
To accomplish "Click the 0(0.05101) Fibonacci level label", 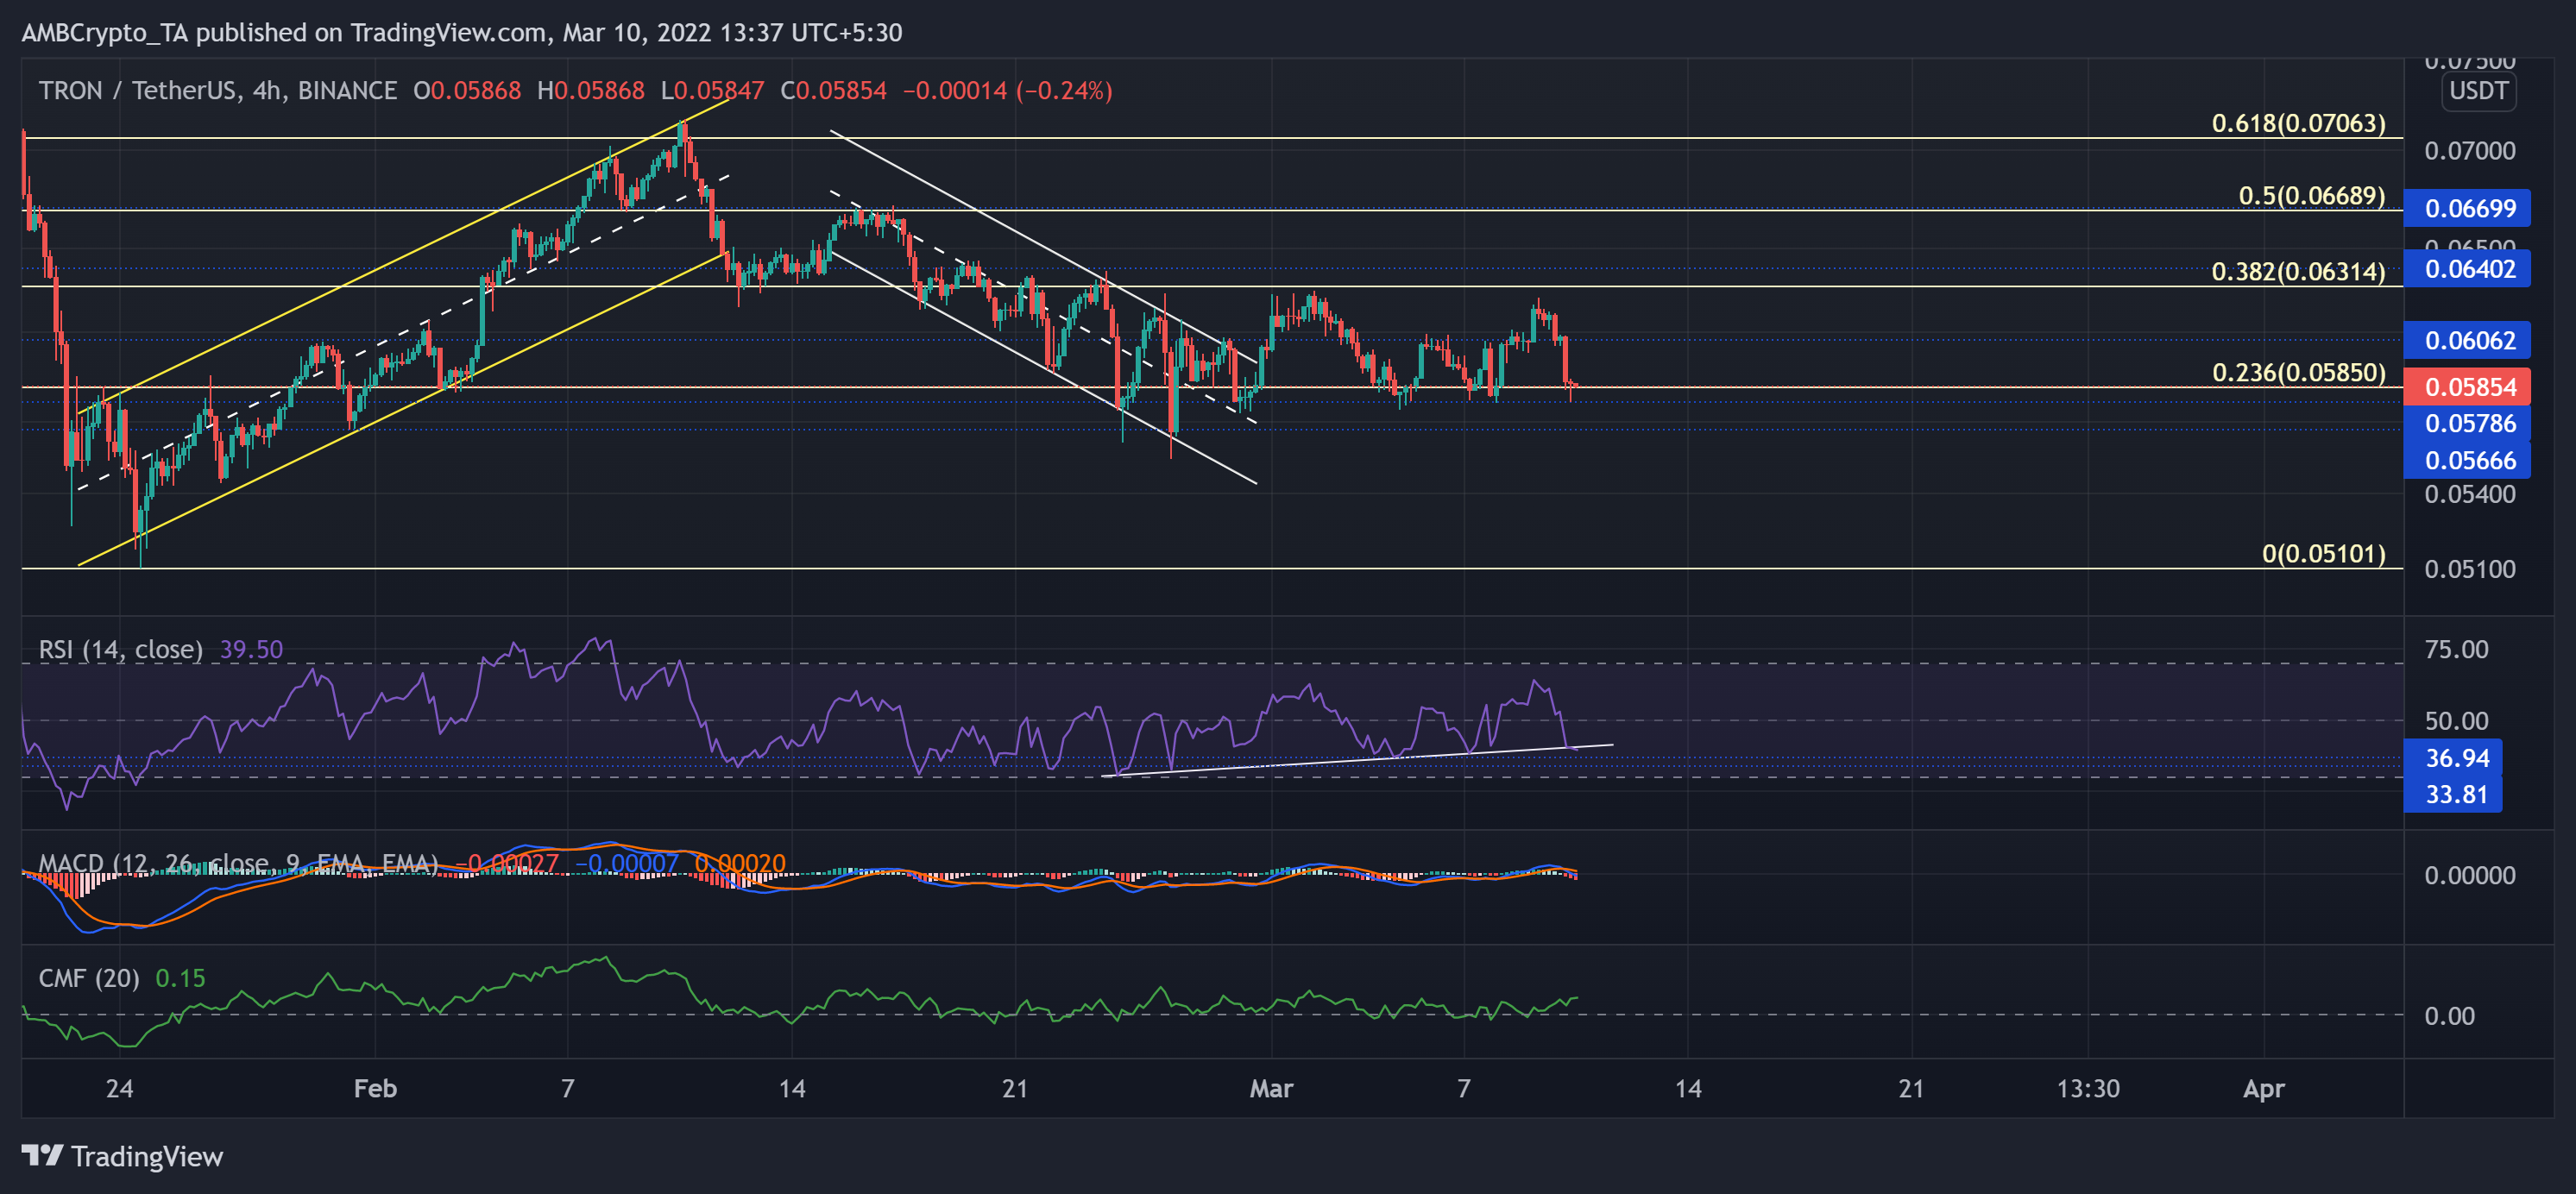I will [2323, 554].
